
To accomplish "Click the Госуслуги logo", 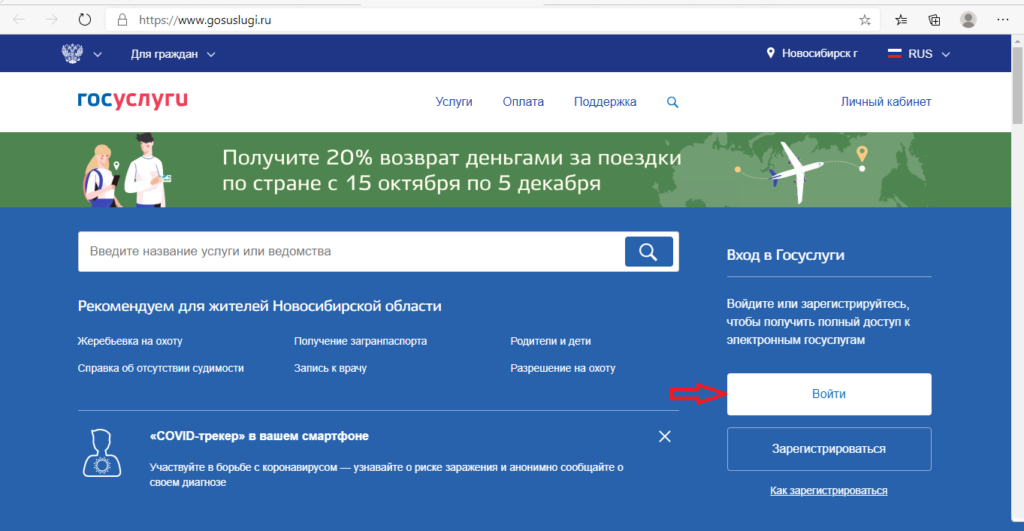I will coord(133,100).
